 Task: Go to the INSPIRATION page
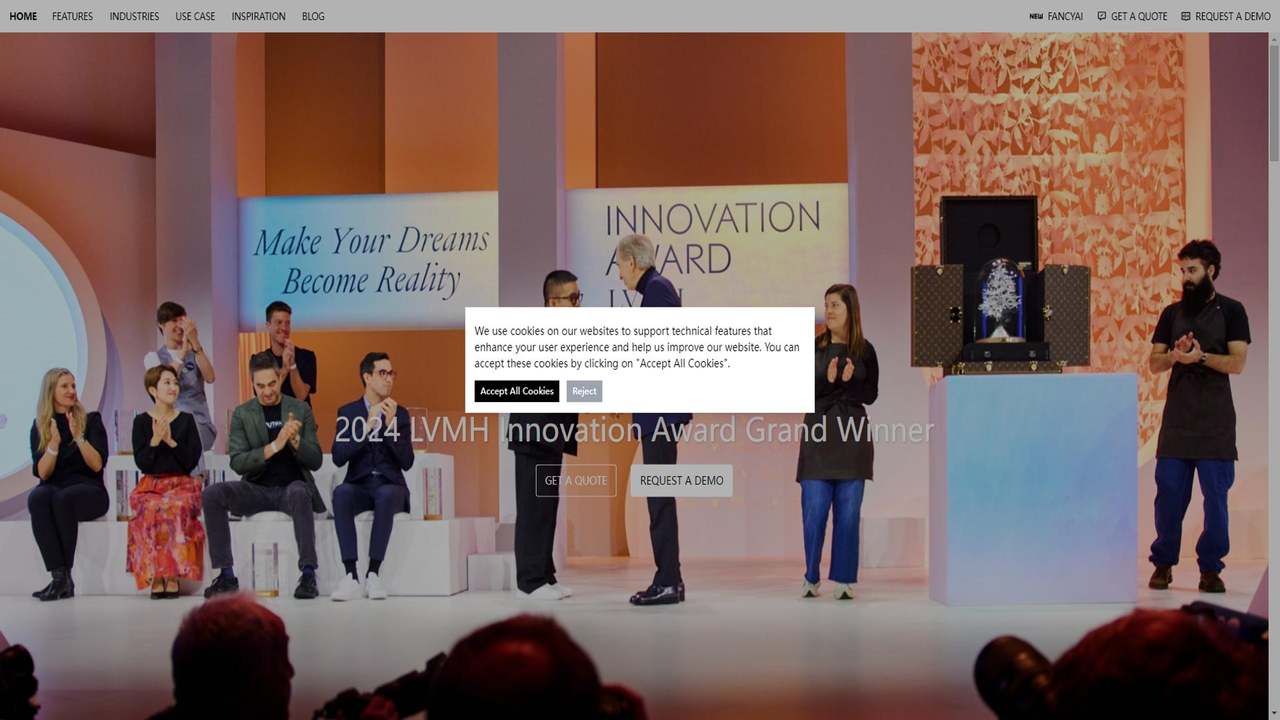[258, 16]
